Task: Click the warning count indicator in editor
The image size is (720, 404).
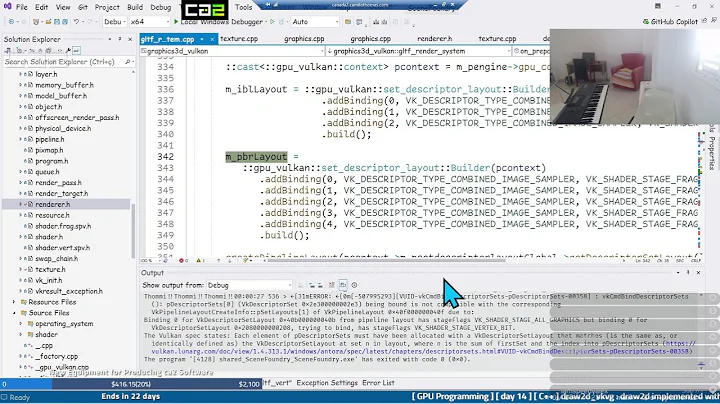Action: [x=201, y=260]
